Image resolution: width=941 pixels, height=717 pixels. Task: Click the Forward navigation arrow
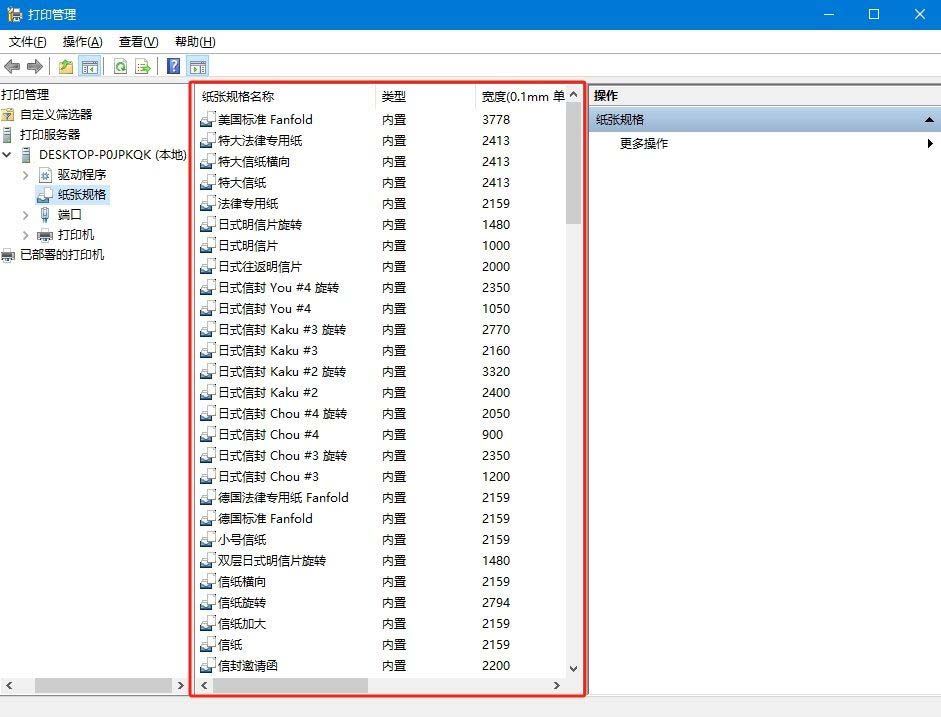pos(34,67)
